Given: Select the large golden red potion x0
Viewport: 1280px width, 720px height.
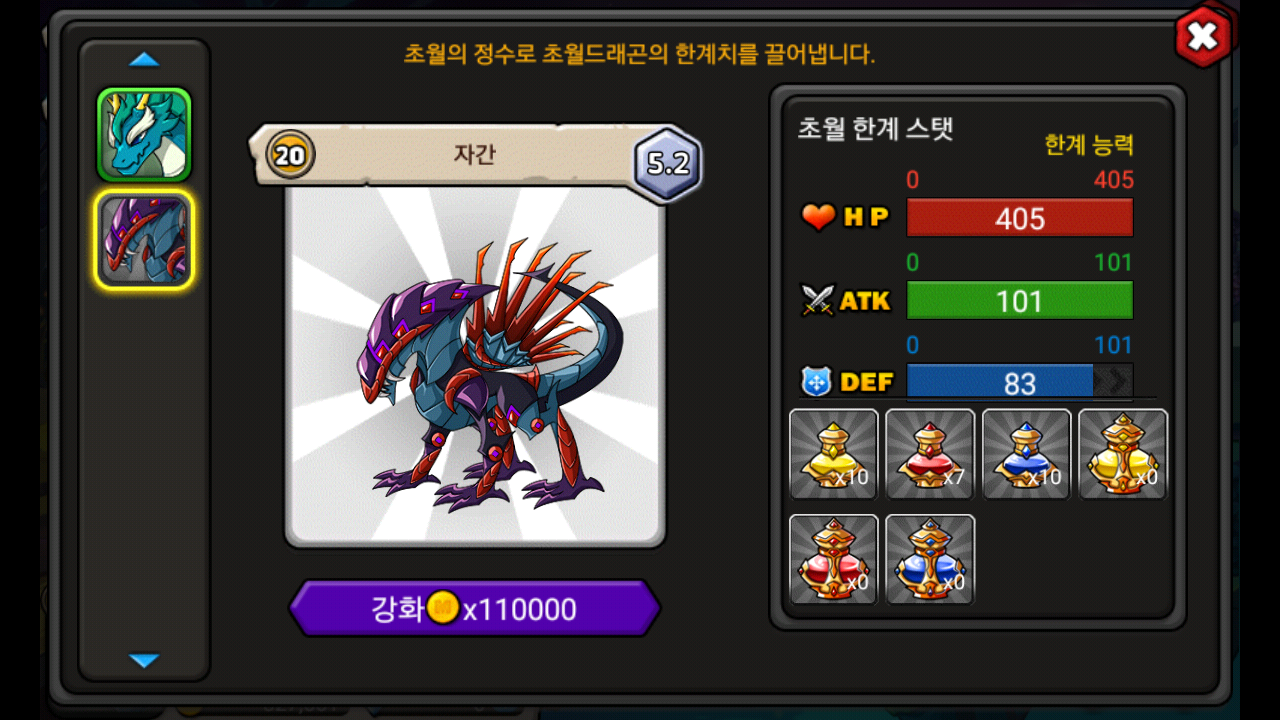Looking at the screenshot, I should coord(834,559).
